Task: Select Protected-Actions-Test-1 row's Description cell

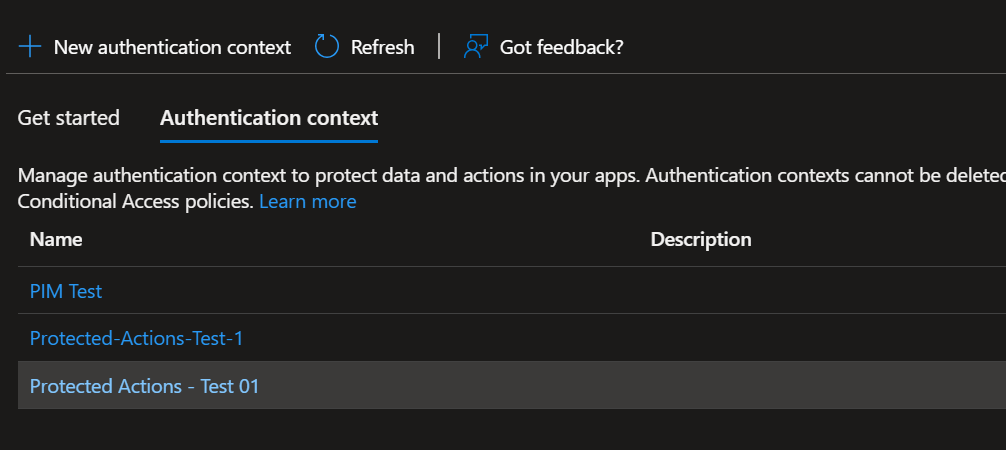Action: 800,338
